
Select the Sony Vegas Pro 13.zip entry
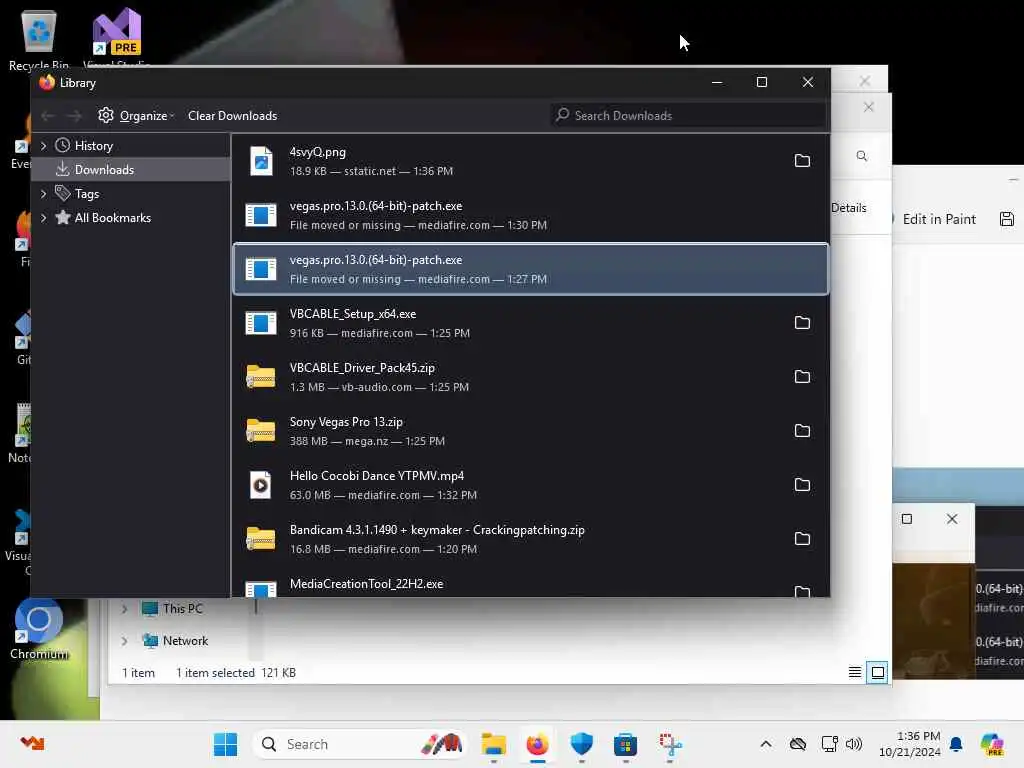531,431
